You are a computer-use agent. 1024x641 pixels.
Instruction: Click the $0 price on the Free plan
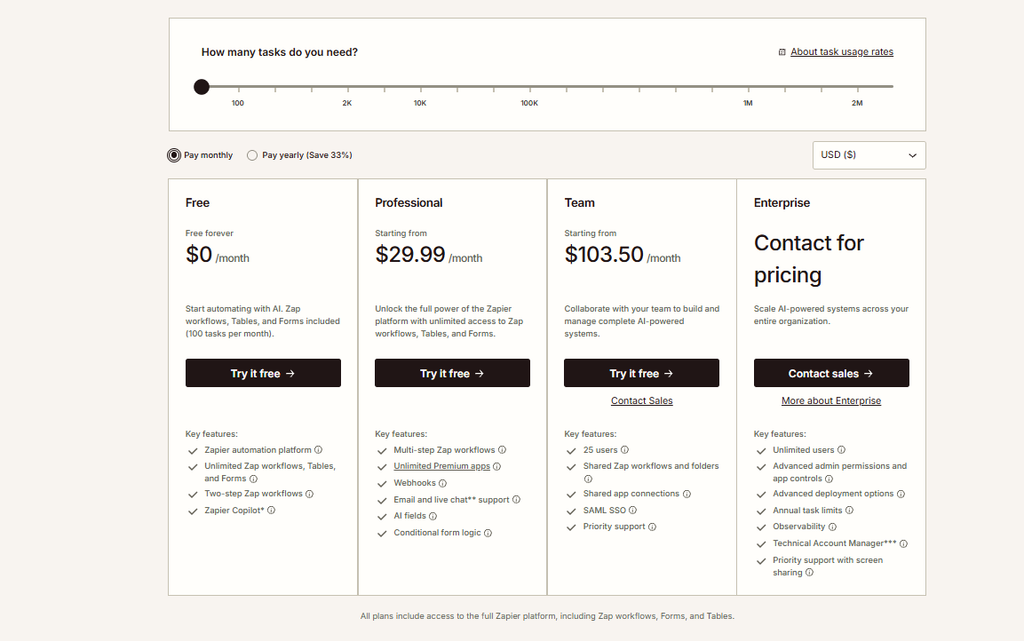click(x=199, y=254)
